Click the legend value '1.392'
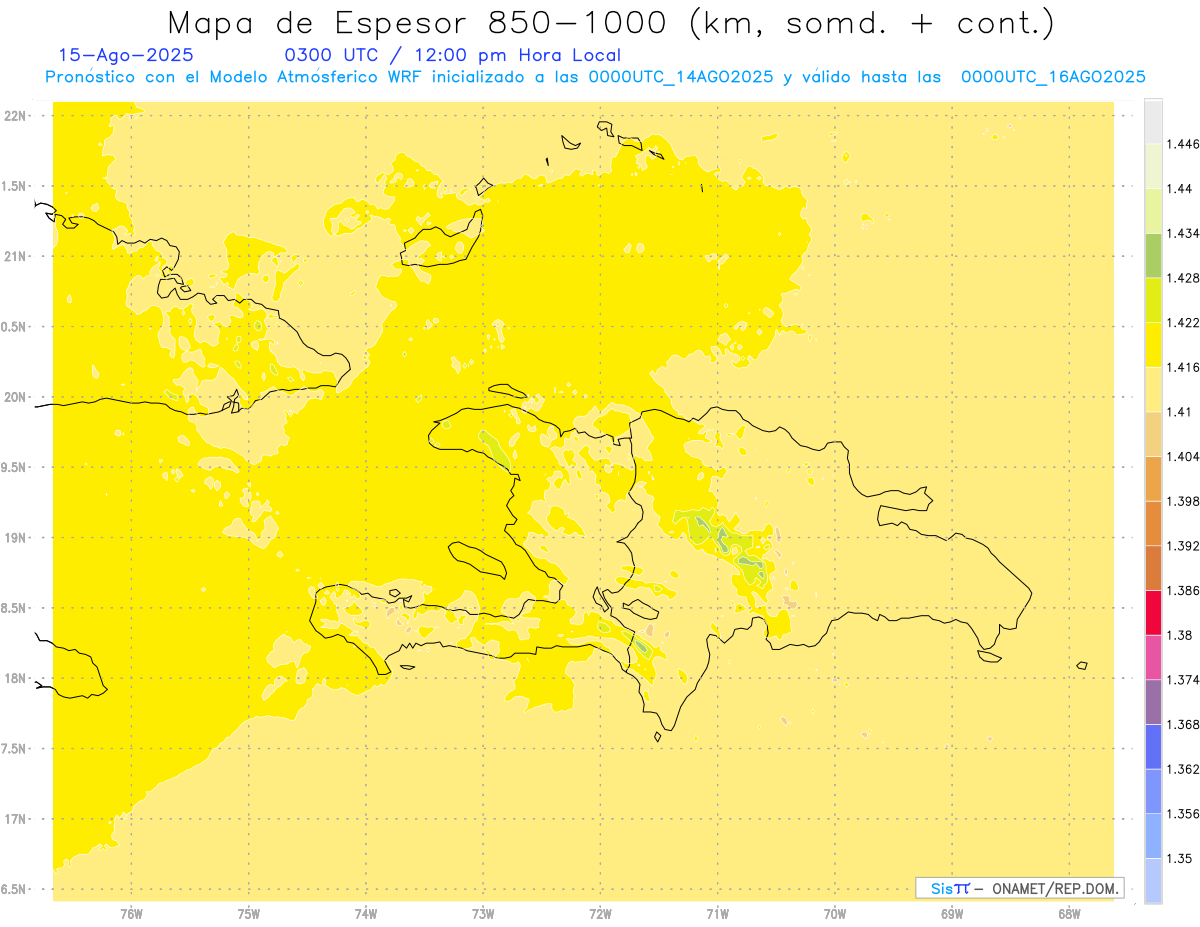 point(1182,546)
